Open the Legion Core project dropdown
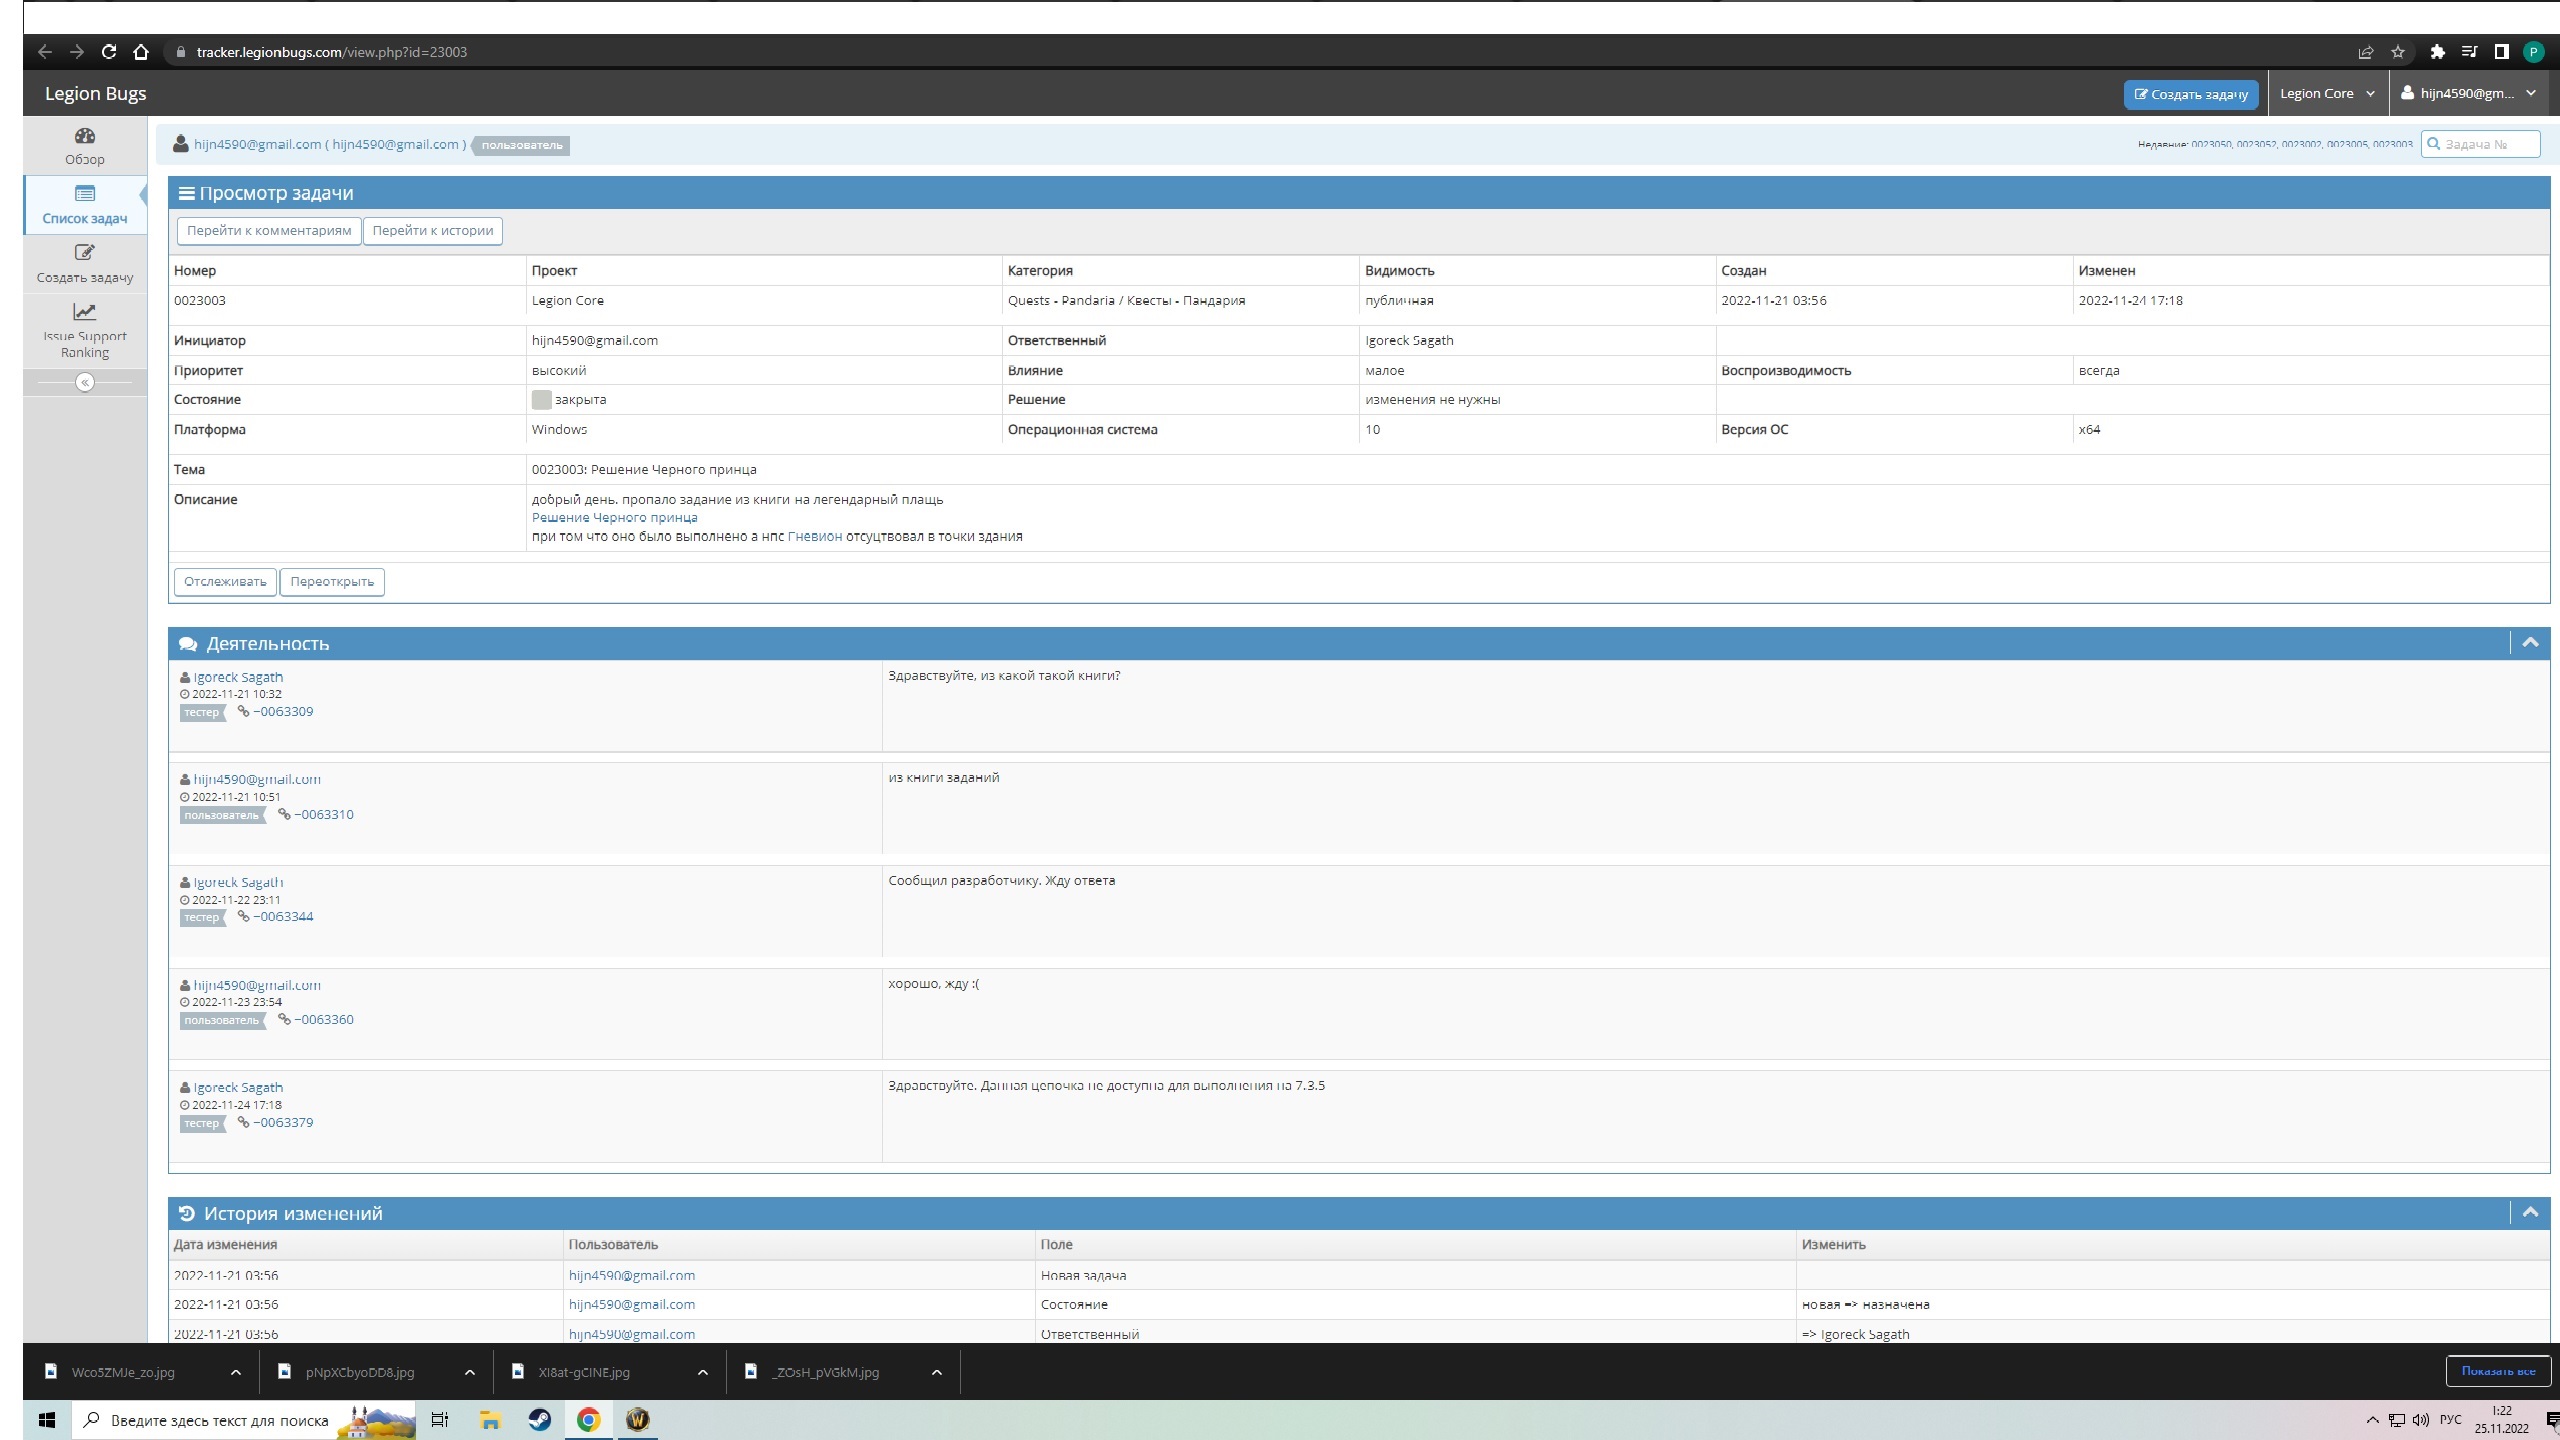Screen dimensions: 2560x1440 point(2326,93)
